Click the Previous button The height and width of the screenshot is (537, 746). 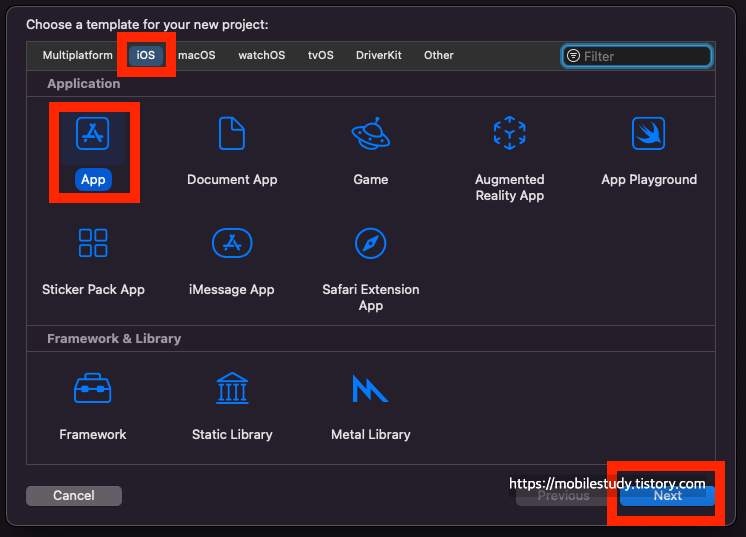coord(563,496)
